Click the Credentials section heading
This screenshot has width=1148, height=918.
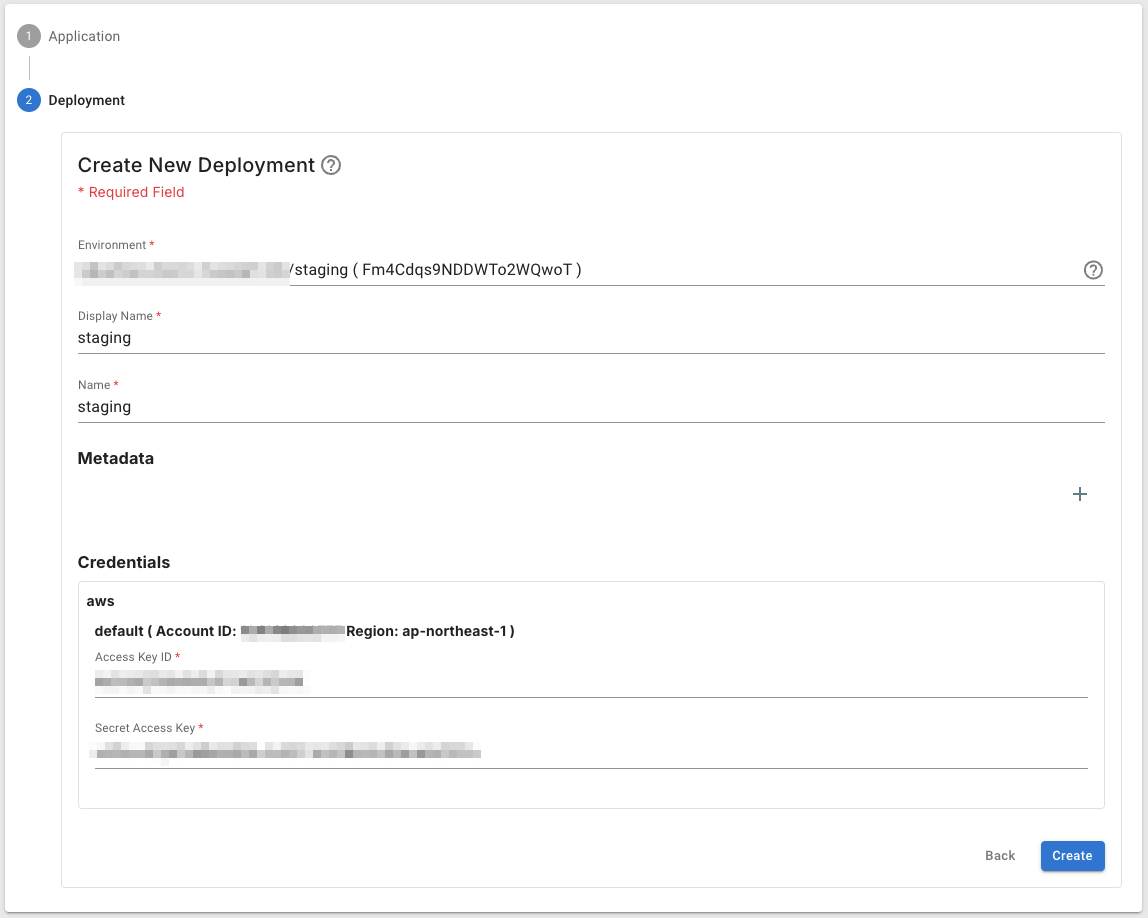124,562
